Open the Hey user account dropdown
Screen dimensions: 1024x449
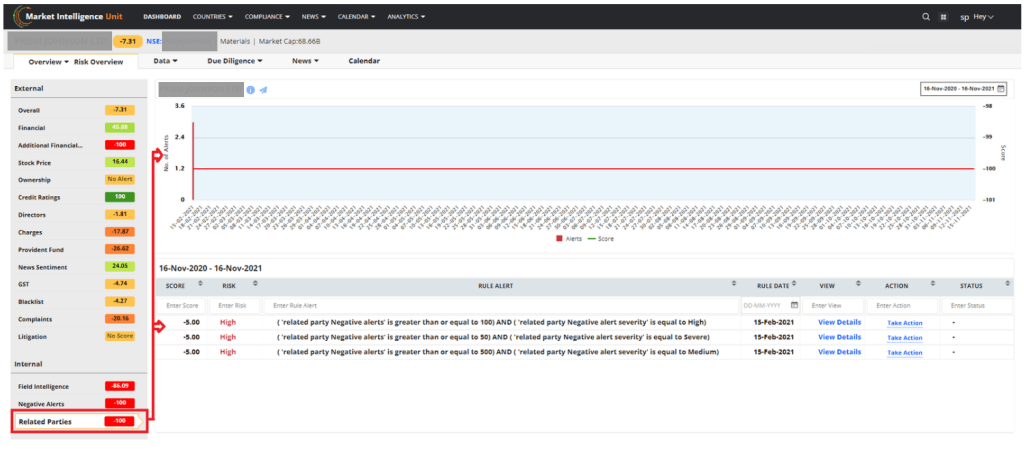click(982, 17)
